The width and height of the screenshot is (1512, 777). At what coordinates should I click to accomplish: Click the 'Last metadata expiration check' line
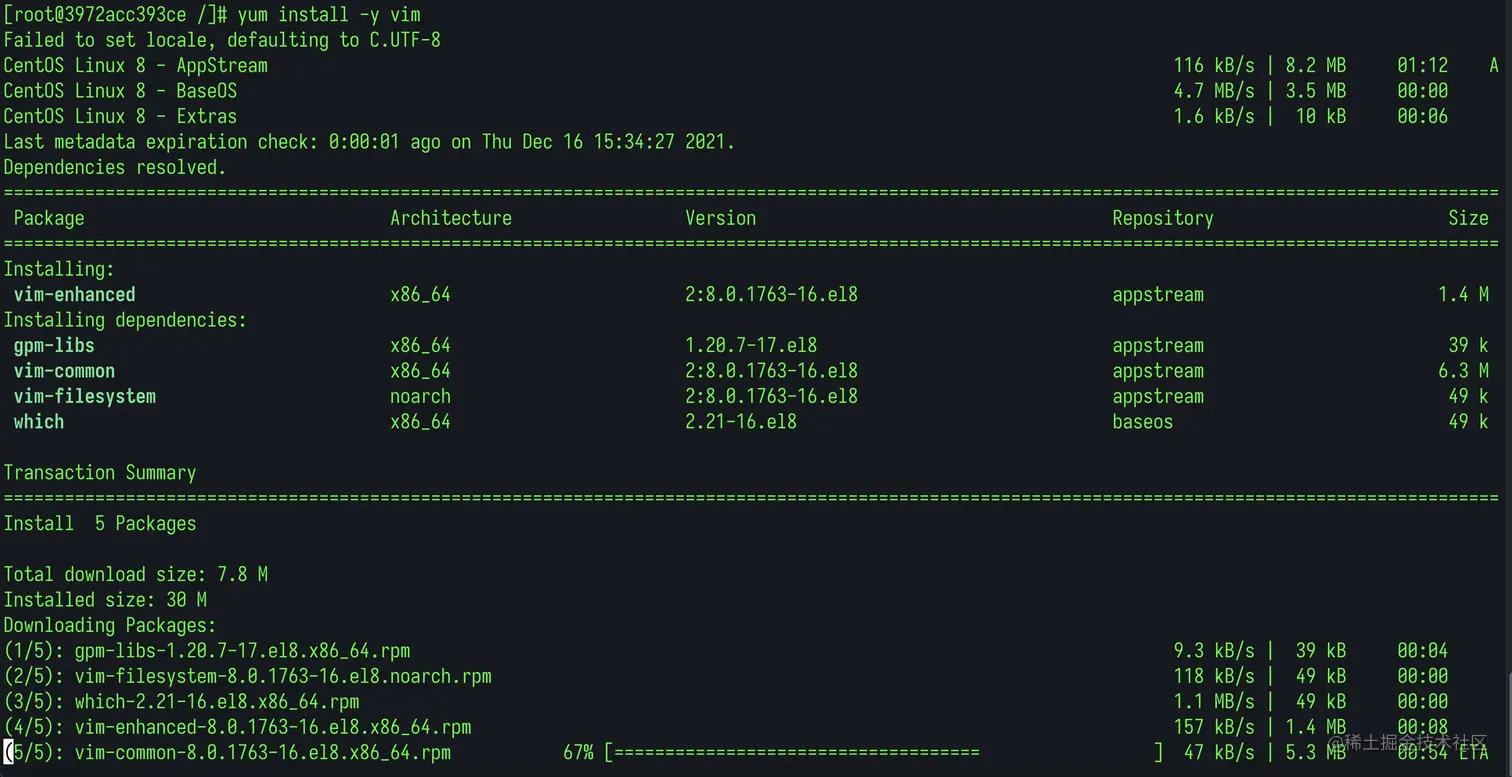click(x=369, y=142)
